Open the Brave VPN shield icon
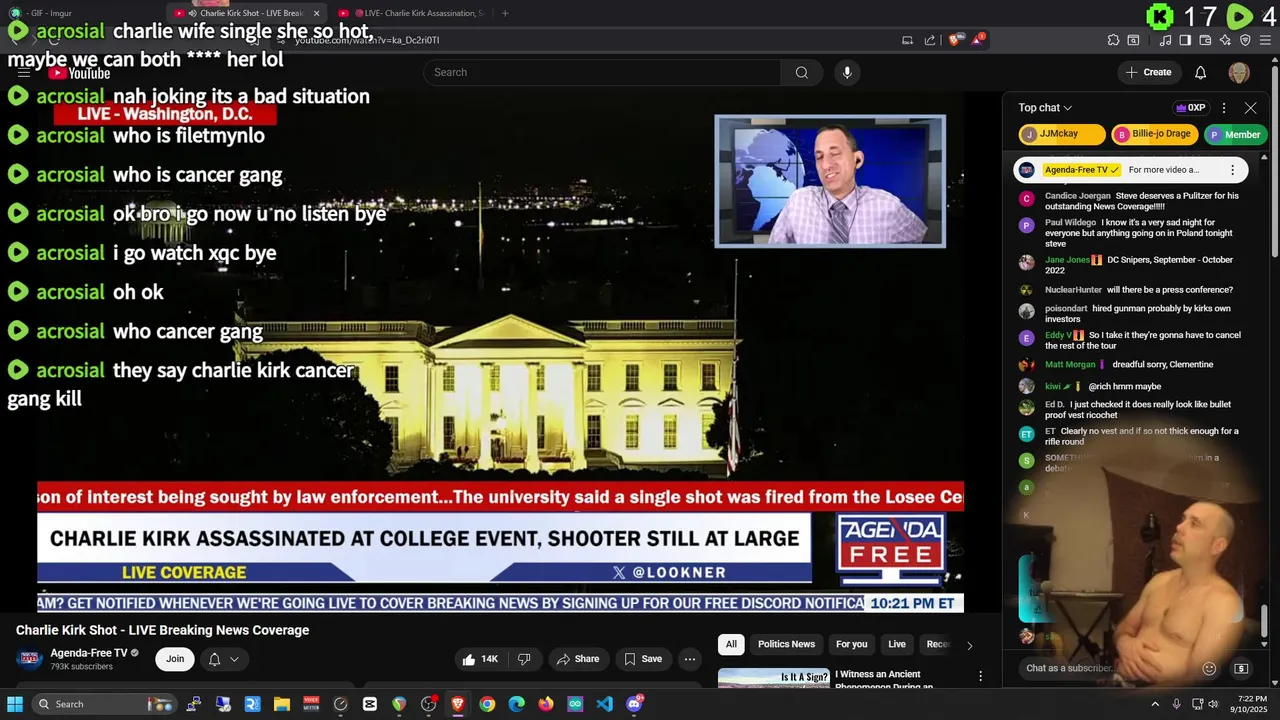 pos(1245,40)
